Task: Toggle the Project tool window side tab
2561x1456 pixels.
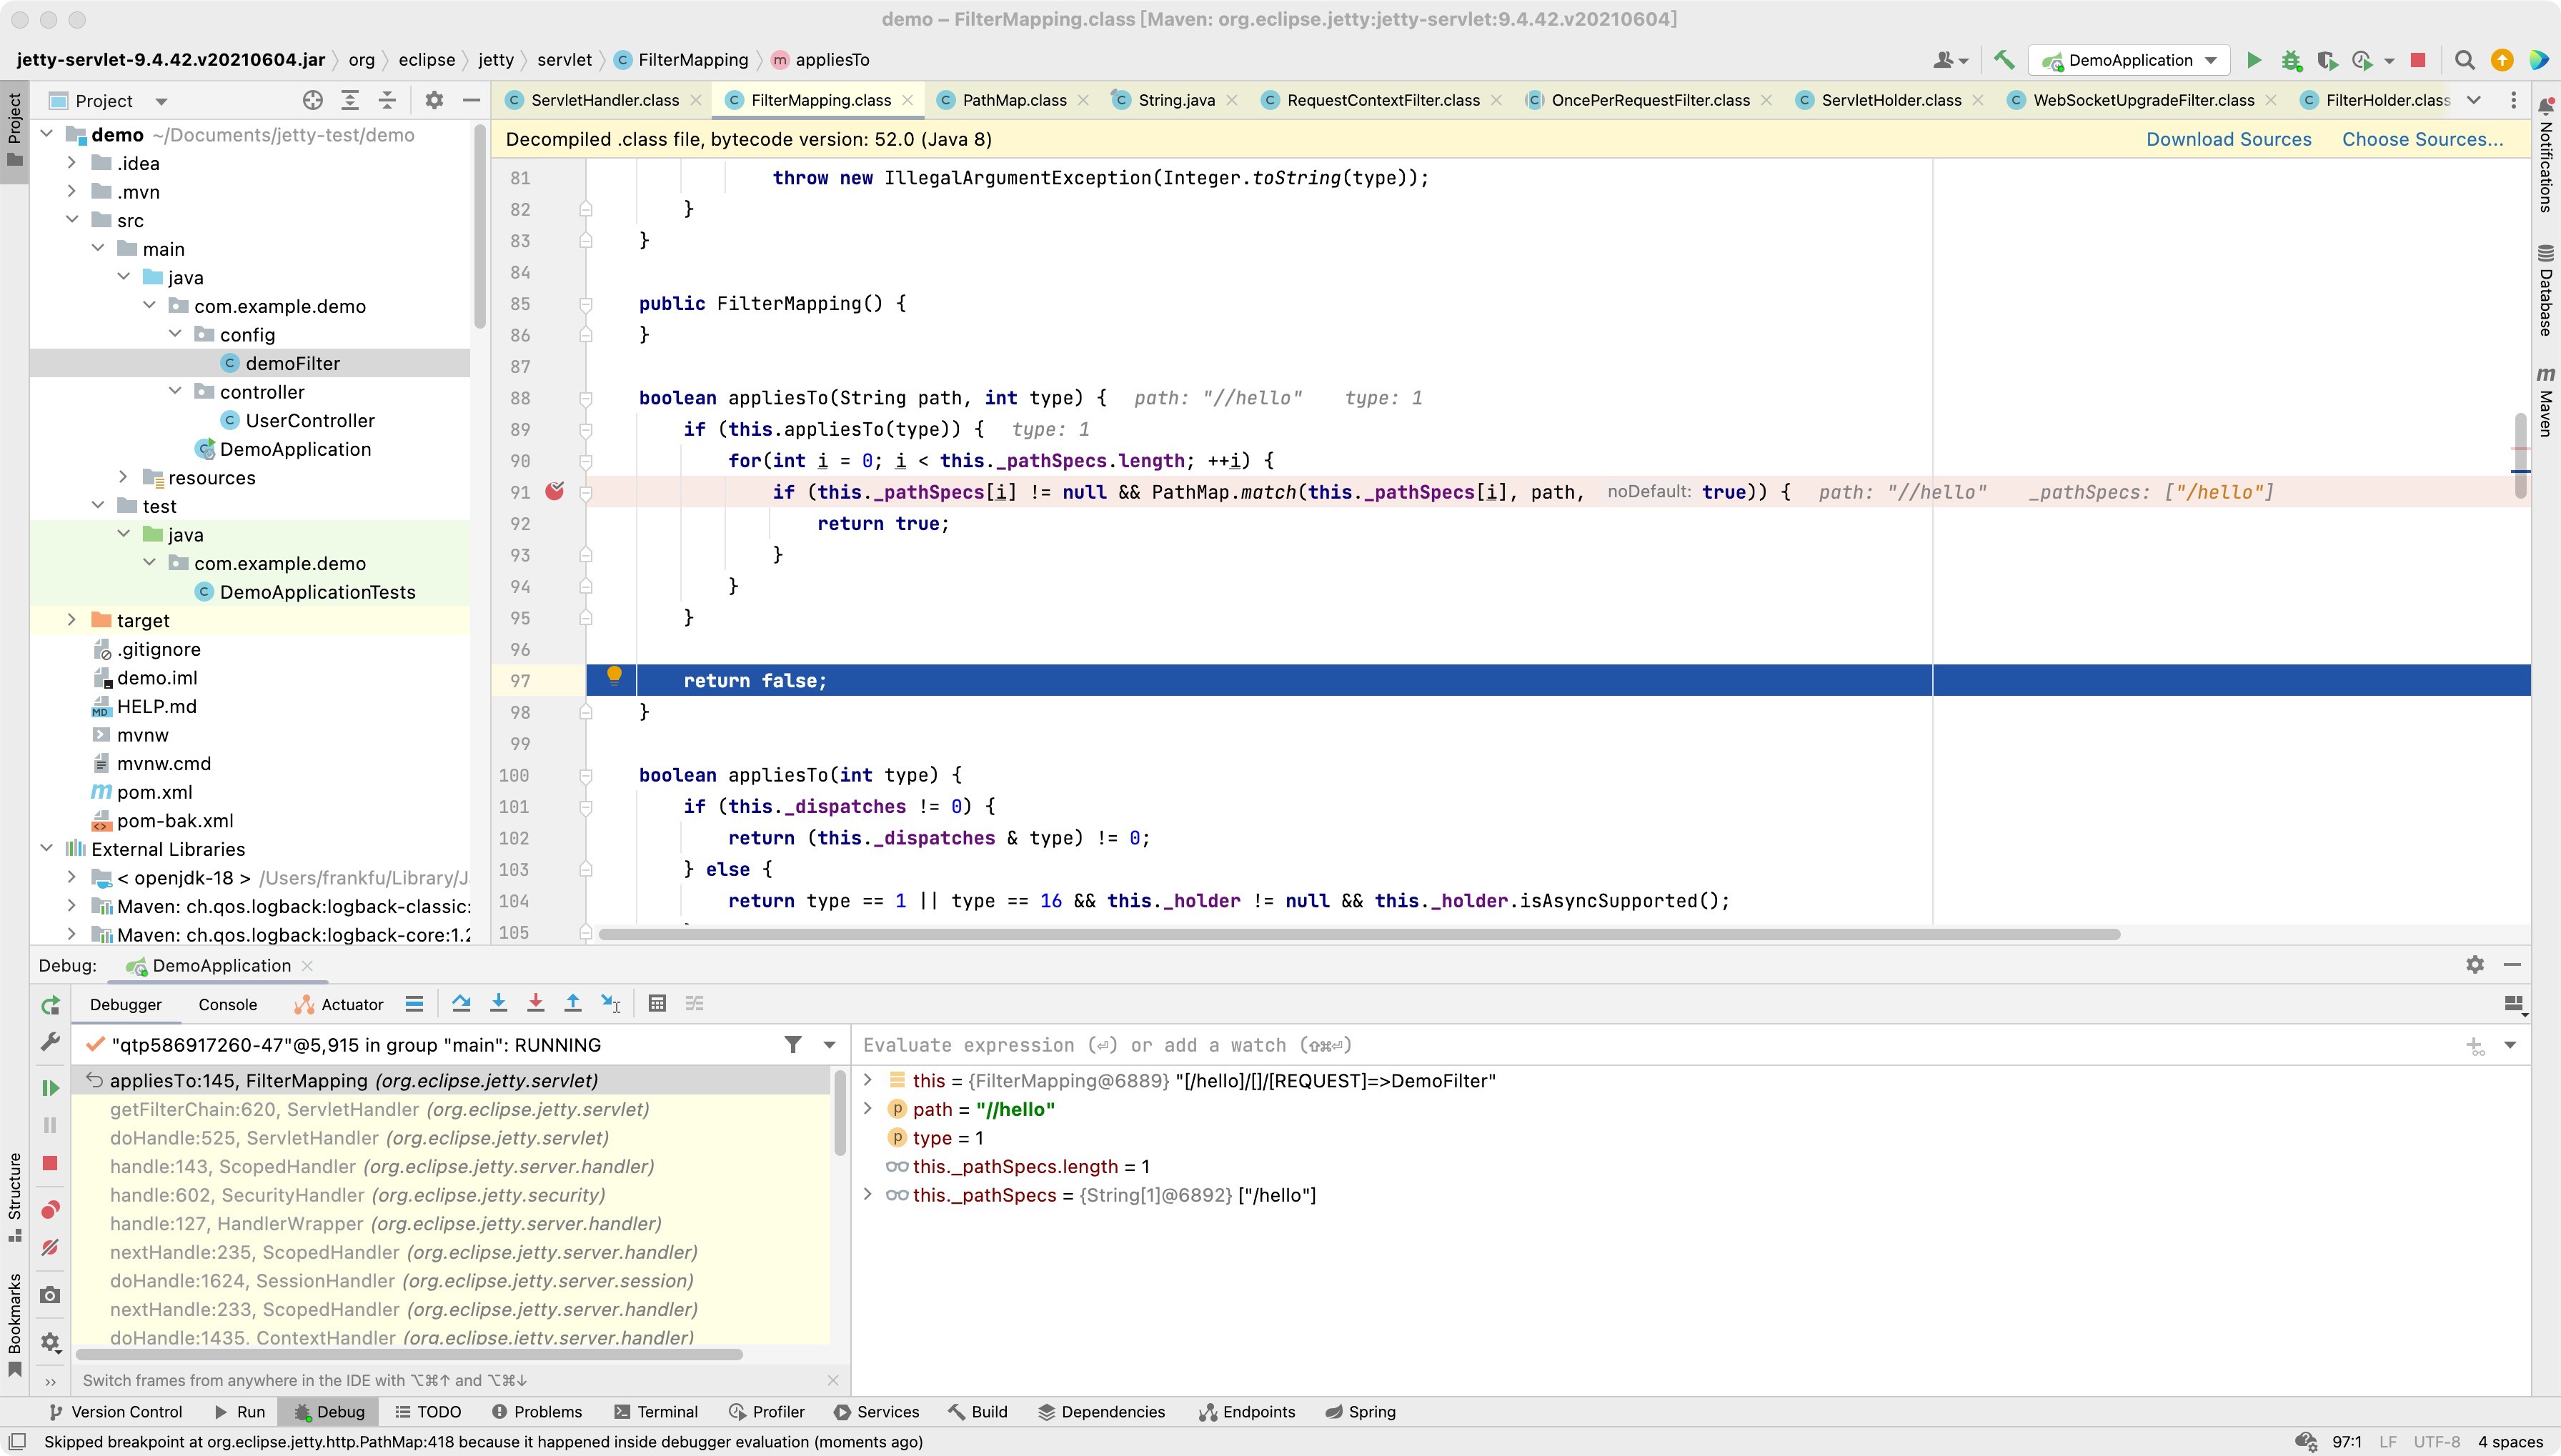Action: tap(15, 130)
